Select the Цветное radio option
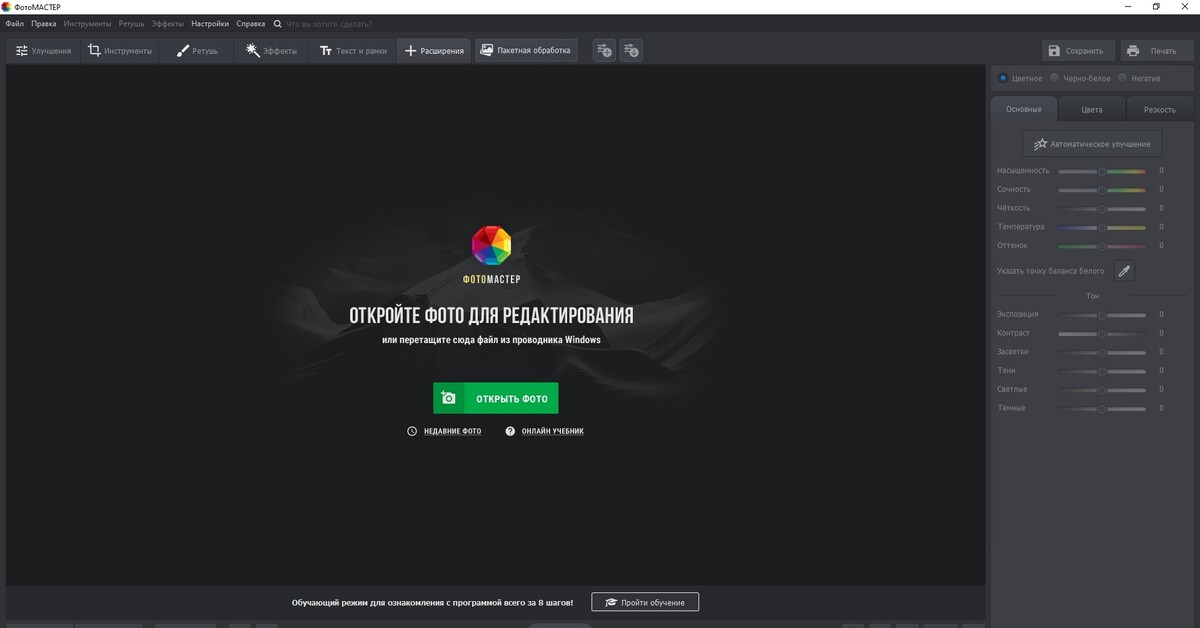 (x=1020, y=78)
